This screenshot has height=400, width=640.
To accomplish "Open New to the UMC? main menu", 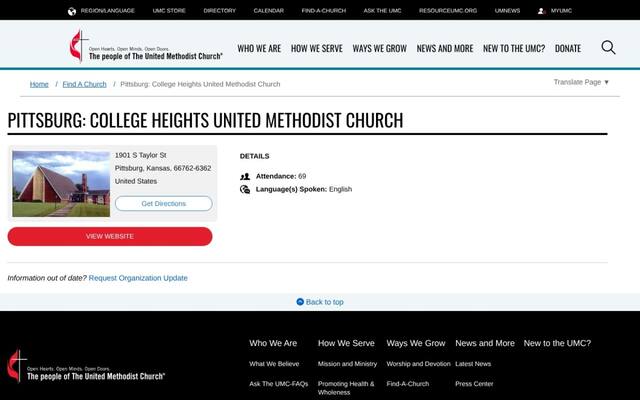I will point(514,48).
